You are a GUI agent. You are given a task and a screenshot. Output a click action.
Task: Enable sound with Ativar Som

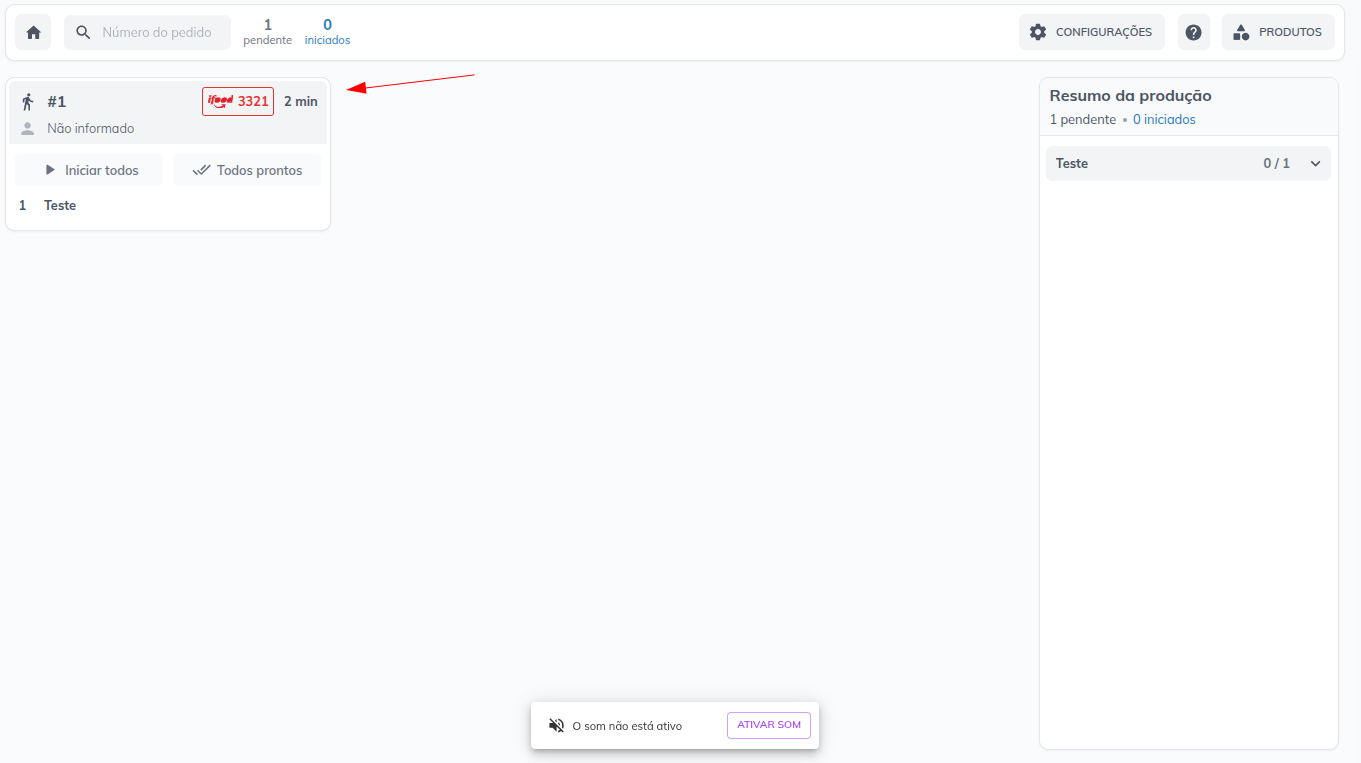click(769, 725)
